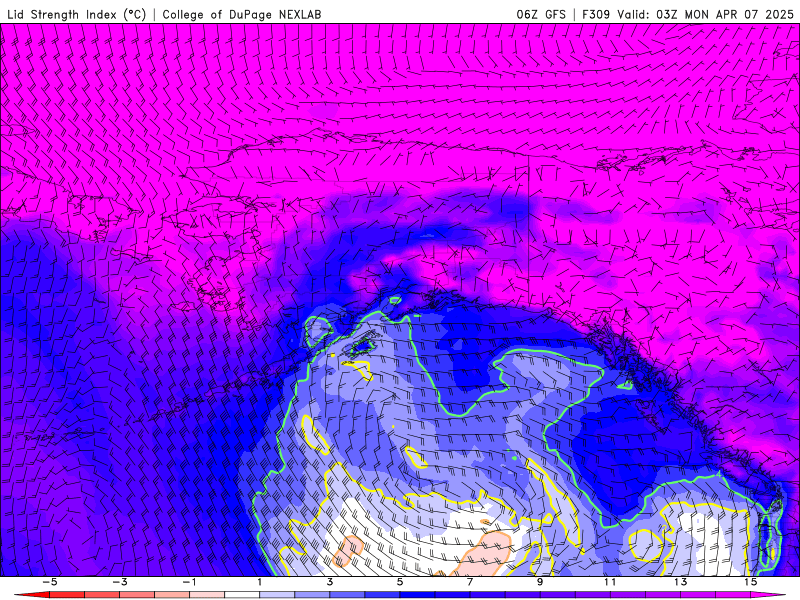
Task: Click the -1 color scale label
Action: click(x=189, y=582)
